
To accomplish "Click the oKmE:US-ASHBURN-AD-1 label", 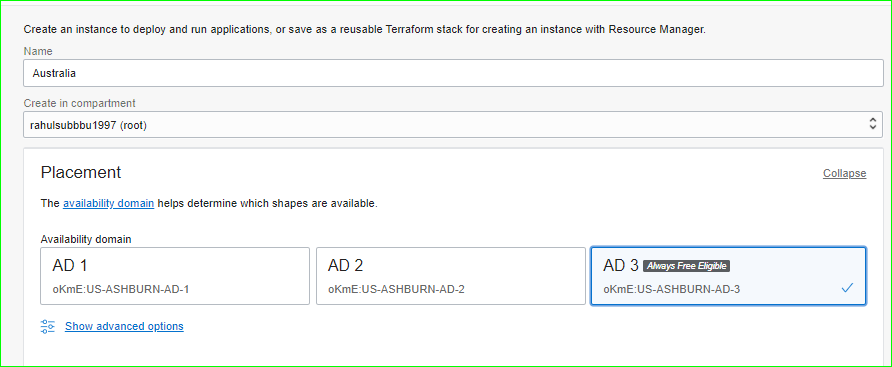I will click(121, 289).
